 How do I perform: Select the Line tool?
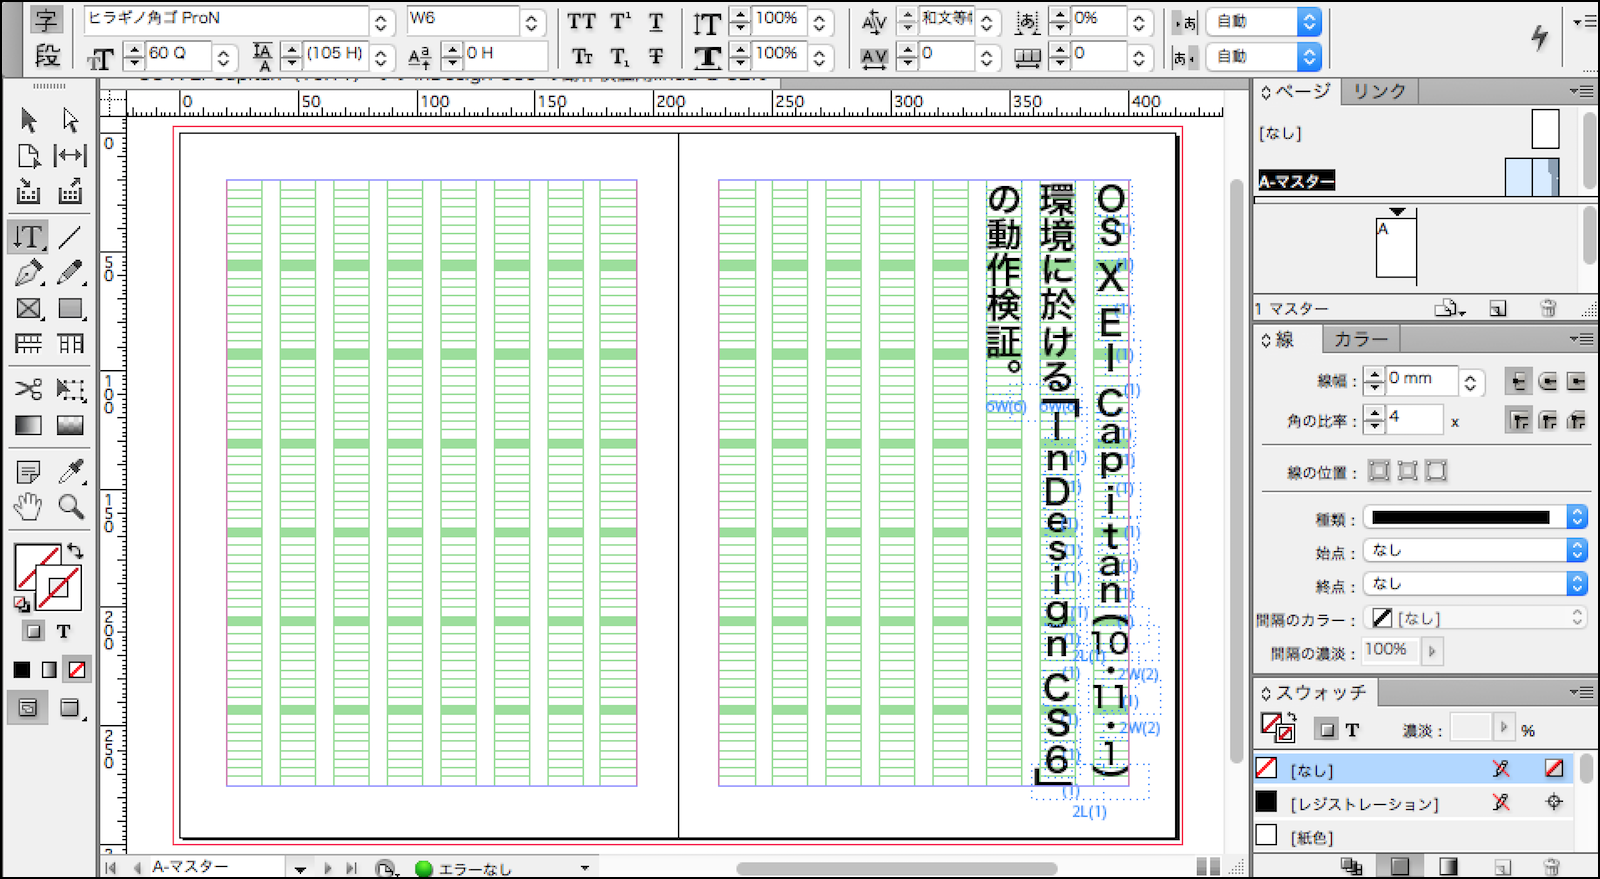click(70, 237)
